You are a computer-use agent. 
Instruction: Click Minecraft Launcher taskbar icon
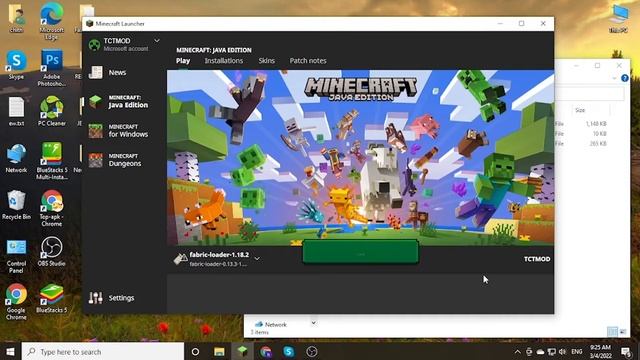pos(242,351)
